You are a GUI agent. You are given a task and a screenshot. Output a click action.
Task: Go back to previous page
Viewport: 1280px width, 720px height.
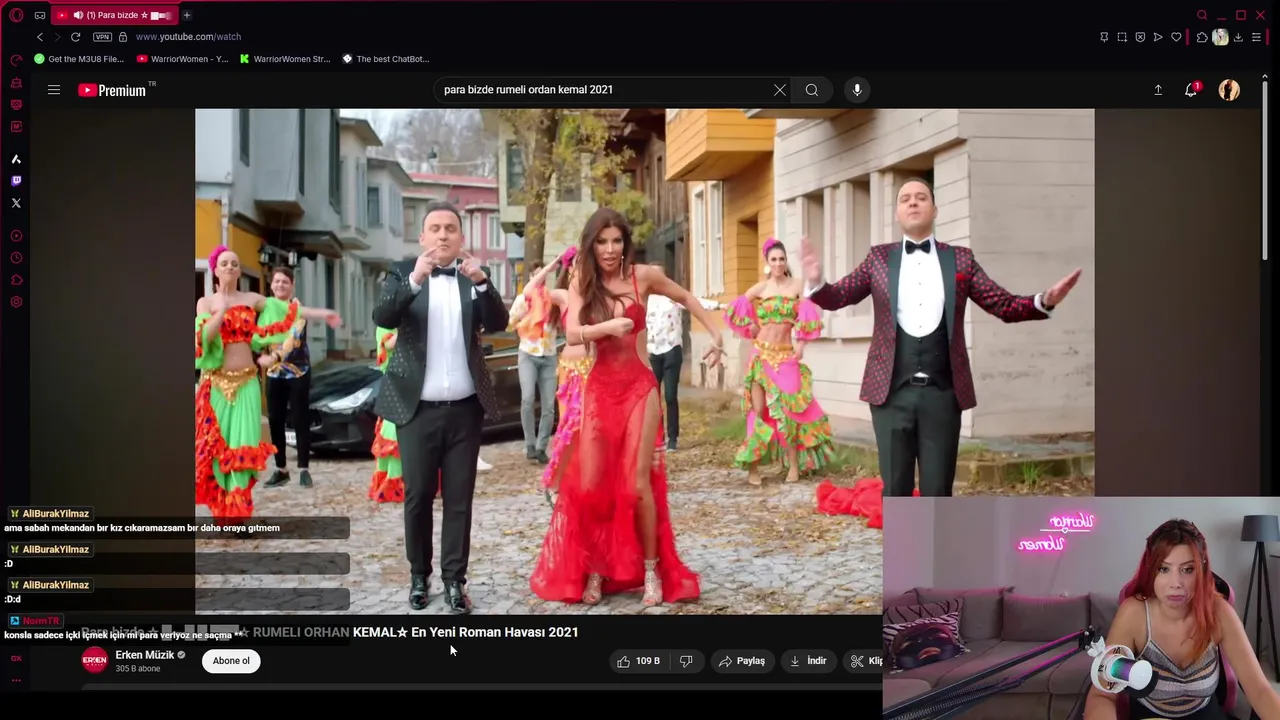pos(40,37)
